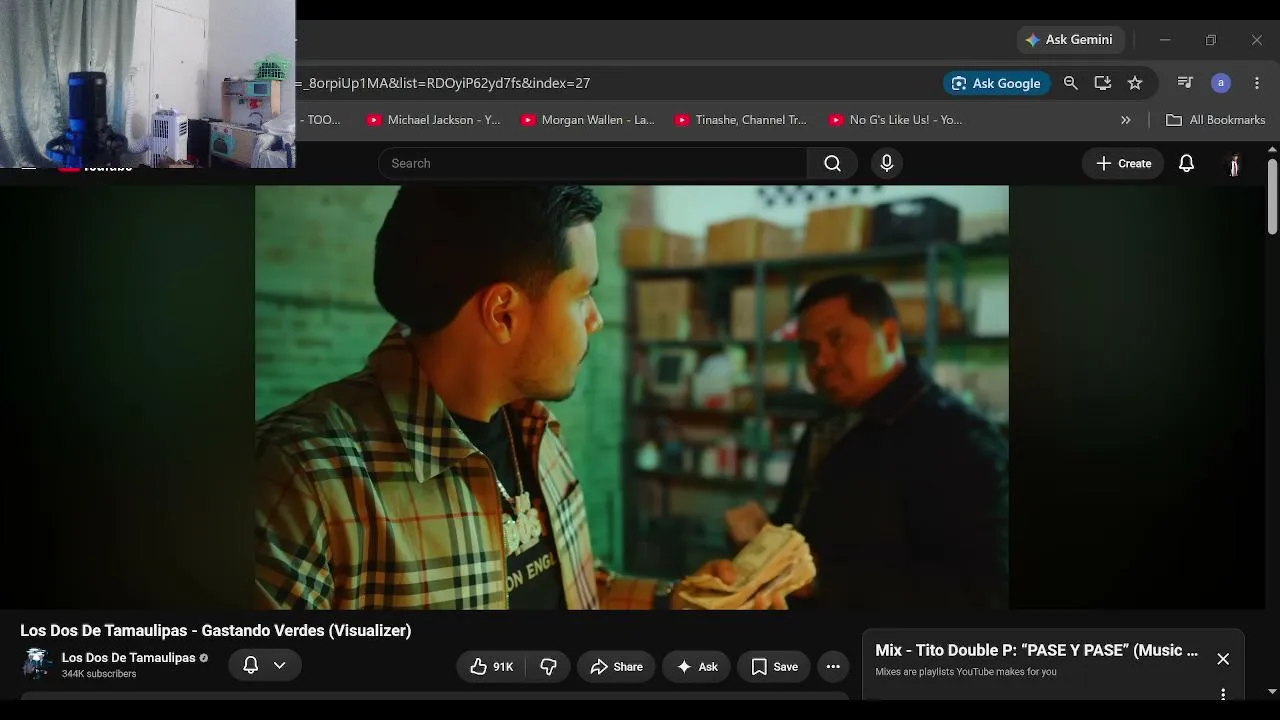Open the Los Dos De Tamaulipas channel avatar
This screenshot has height=720, width=1280.
[x=37, y=664]
